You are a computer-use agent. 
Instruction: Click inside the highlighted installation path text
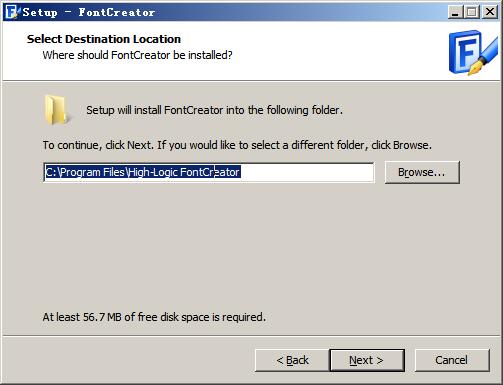pyautogui.click(x=143, y=172)
